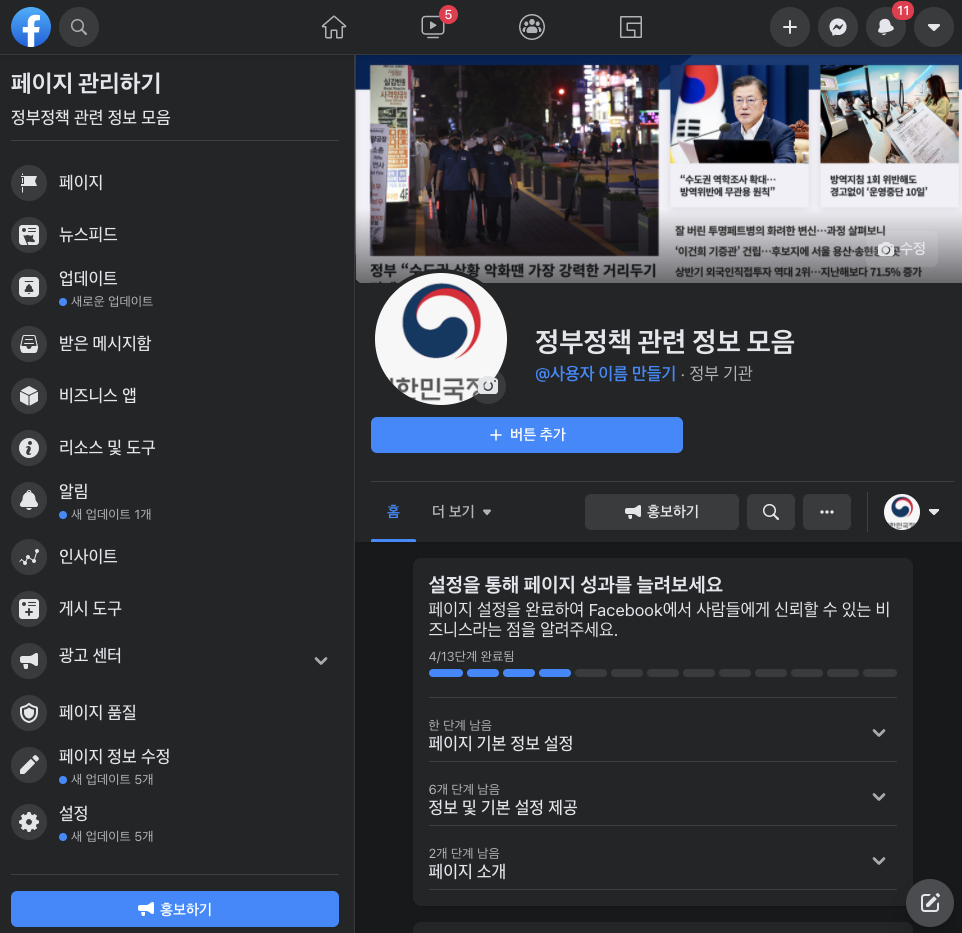This screenshot has width=962, height=933.
Task: Click the gray 홍보하기 button in page tabs
Action: point(661,512)
